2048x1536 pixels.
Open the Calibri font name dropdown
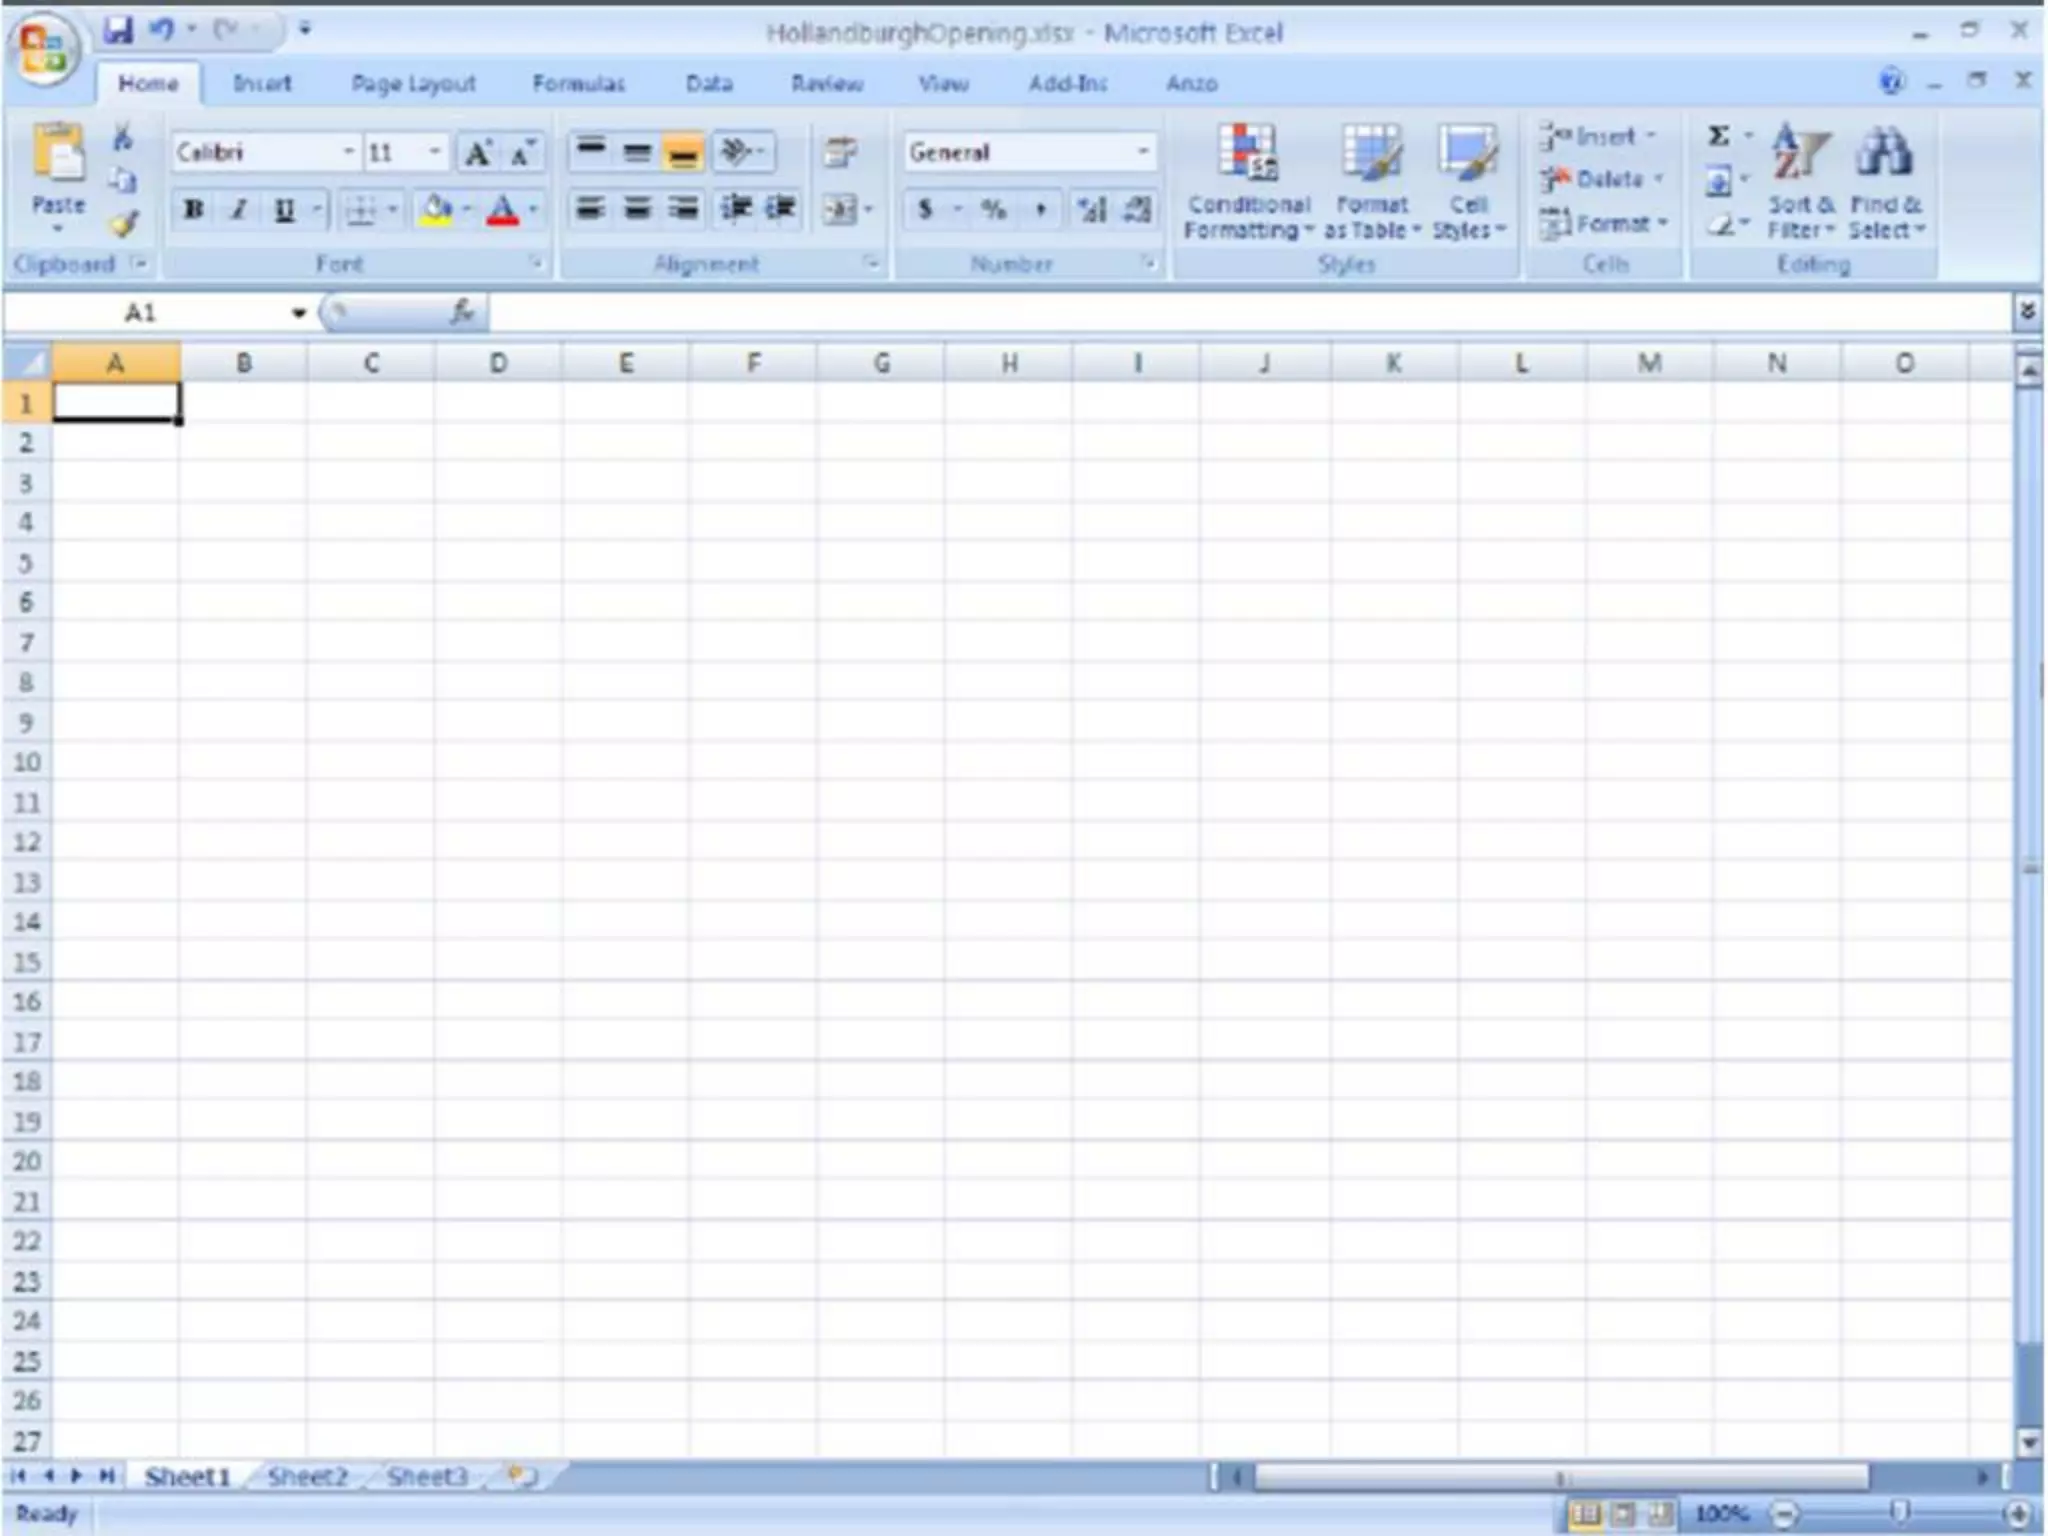click(x=348, y=152)
